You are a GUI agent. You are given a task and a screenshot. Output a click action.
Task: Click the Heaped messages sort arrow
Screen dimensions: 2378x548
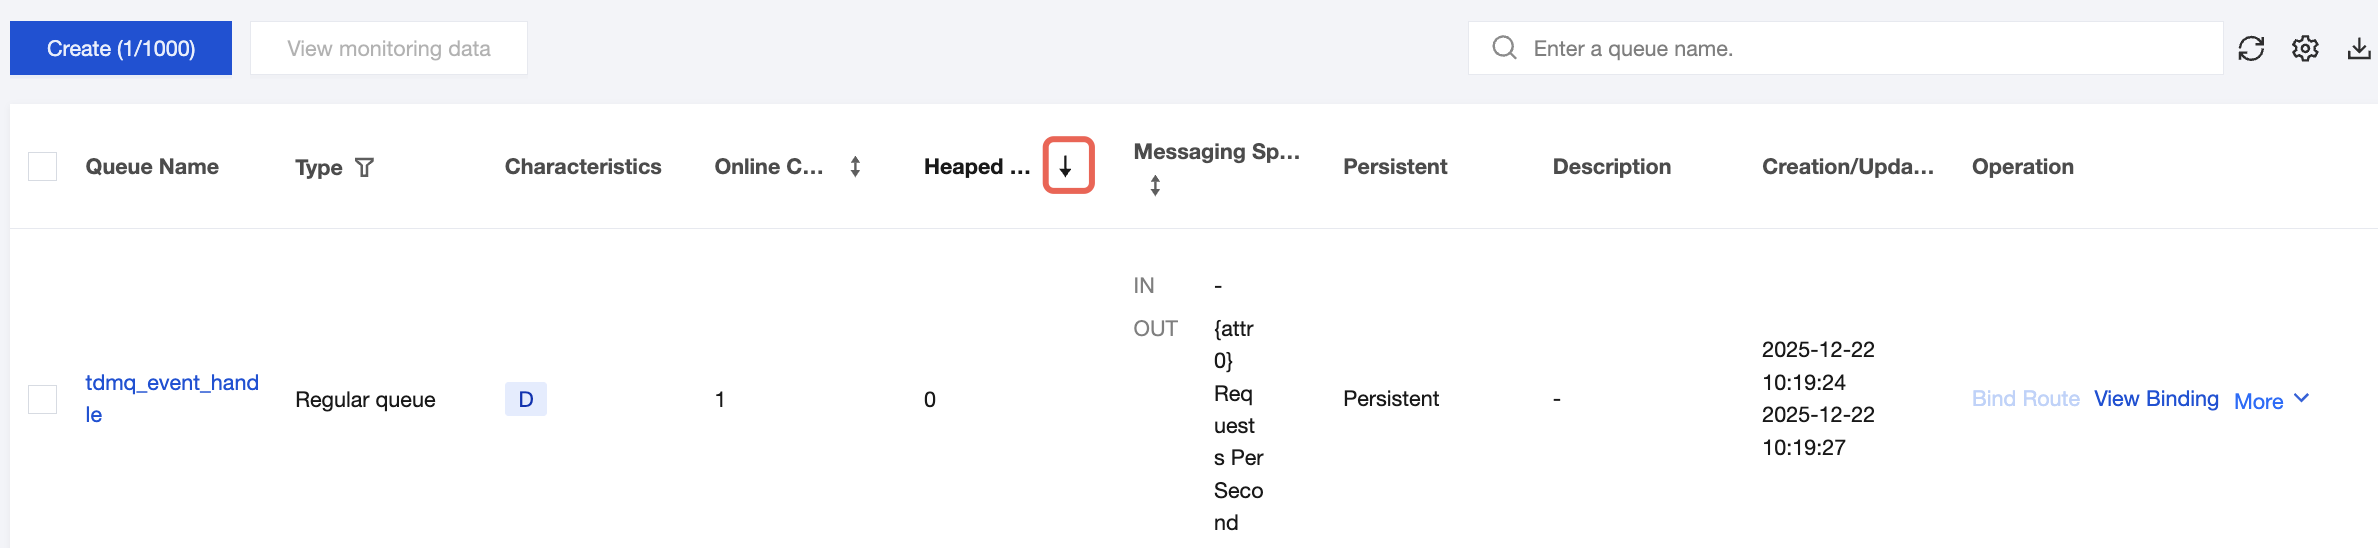pyautogui.click(x=1067, y=167)
